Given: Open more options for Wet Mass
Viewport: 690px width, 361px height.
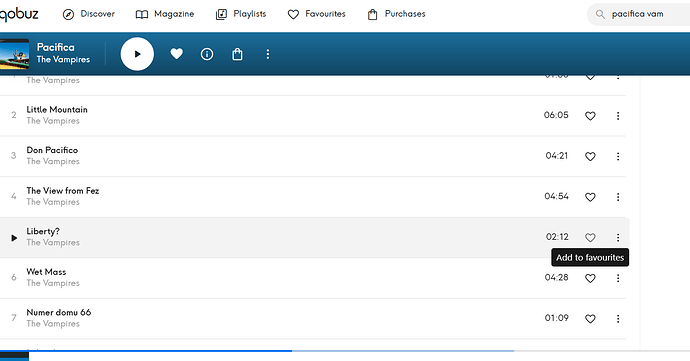Looking at the screenshot, I should (618, 278).
